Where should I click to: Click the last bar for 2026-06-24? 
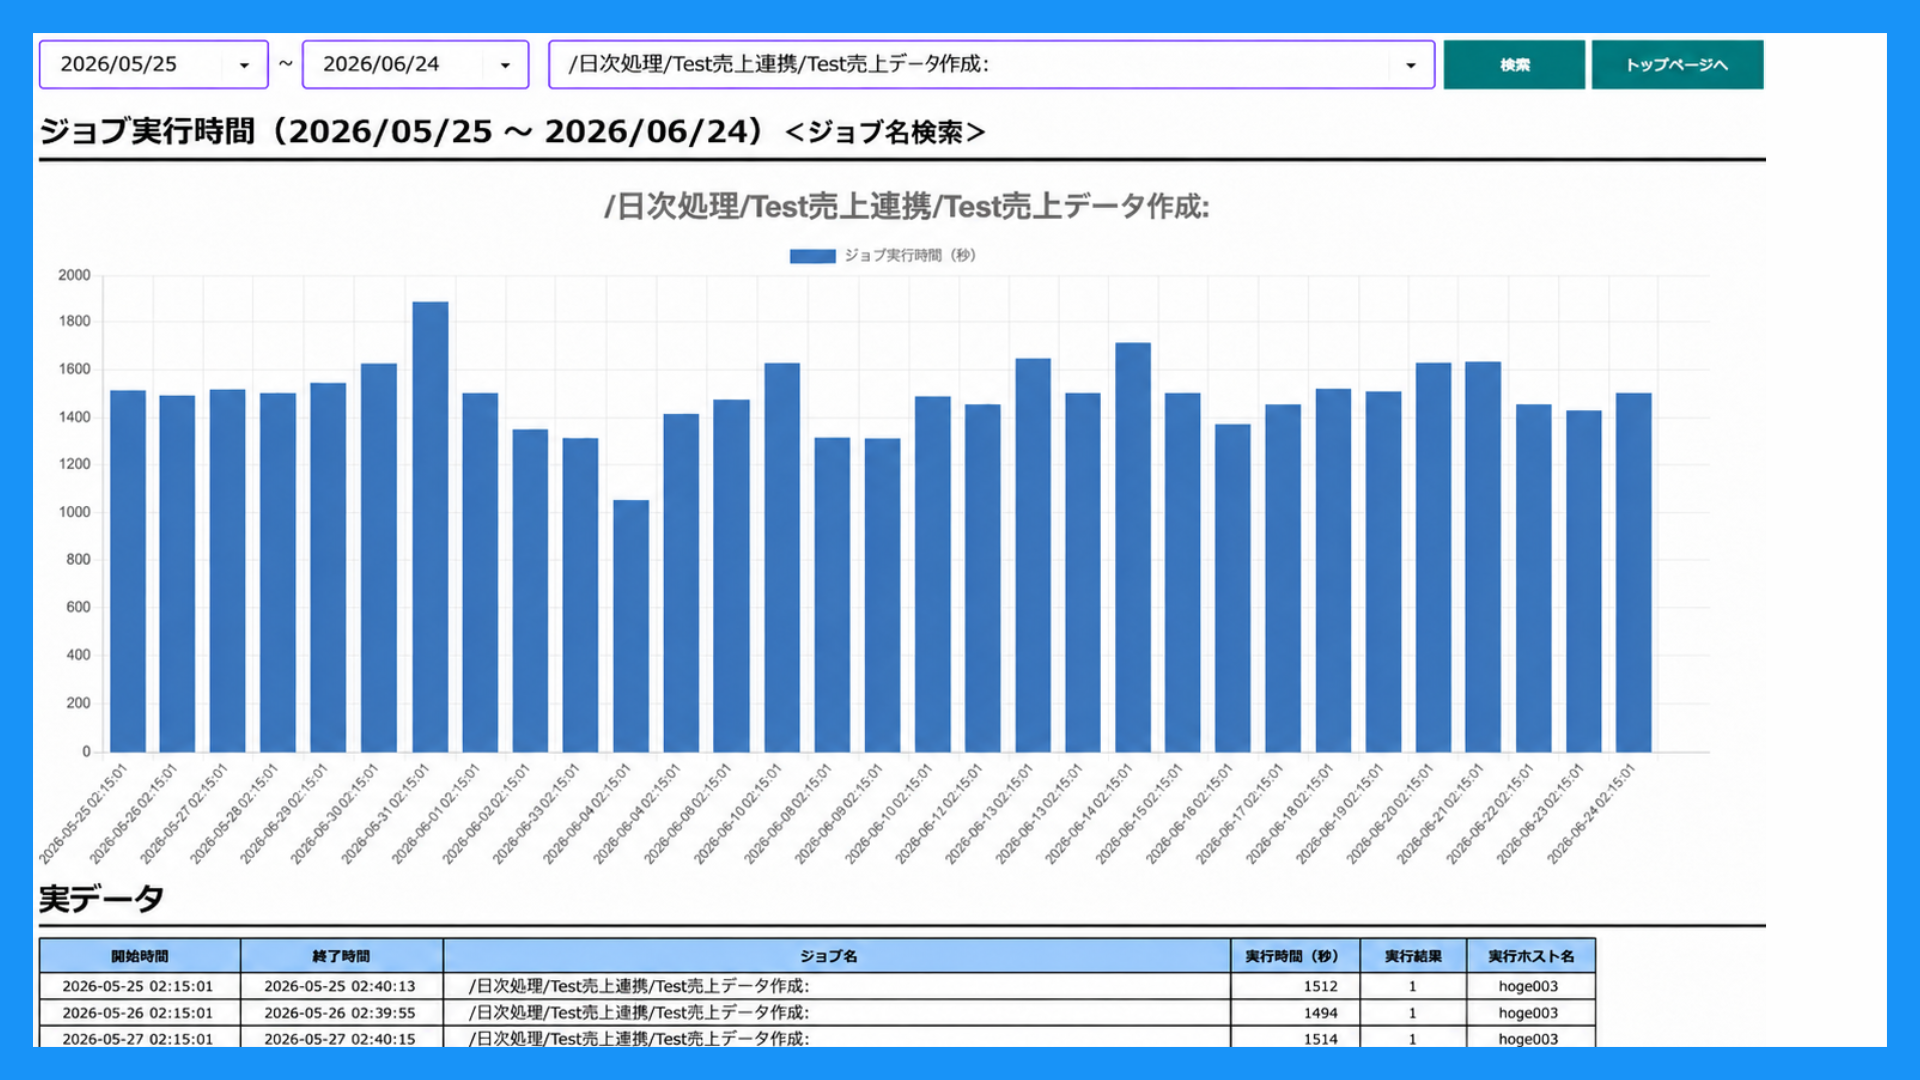pos(1634,572)
